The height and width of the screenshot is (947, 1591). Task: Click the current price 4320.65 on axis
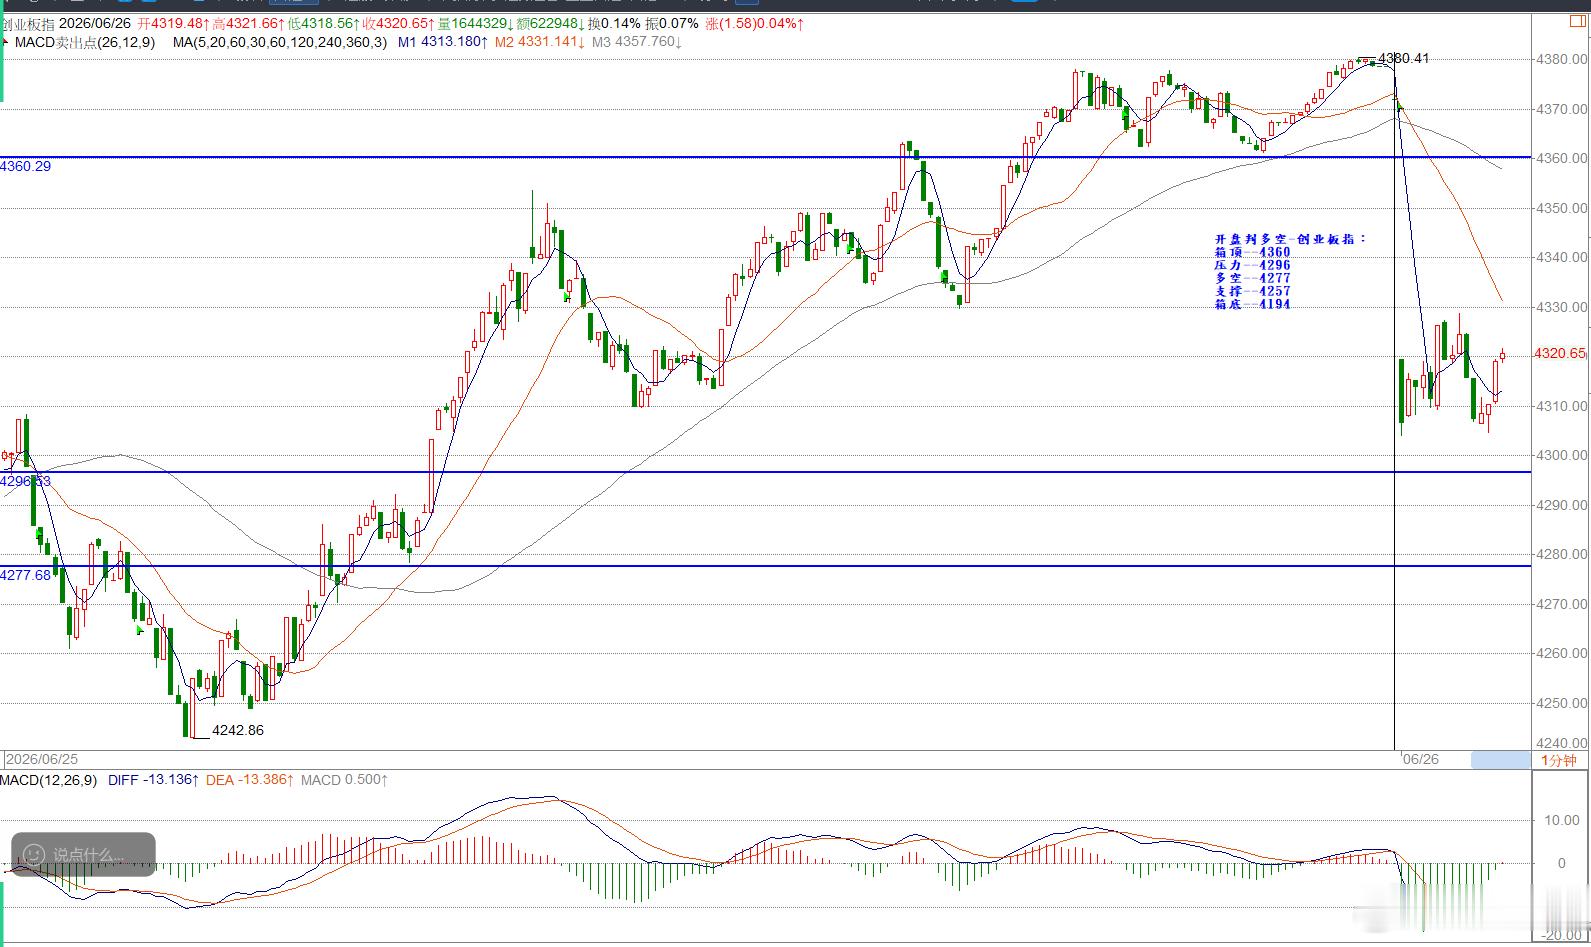tap(1560, 353)
